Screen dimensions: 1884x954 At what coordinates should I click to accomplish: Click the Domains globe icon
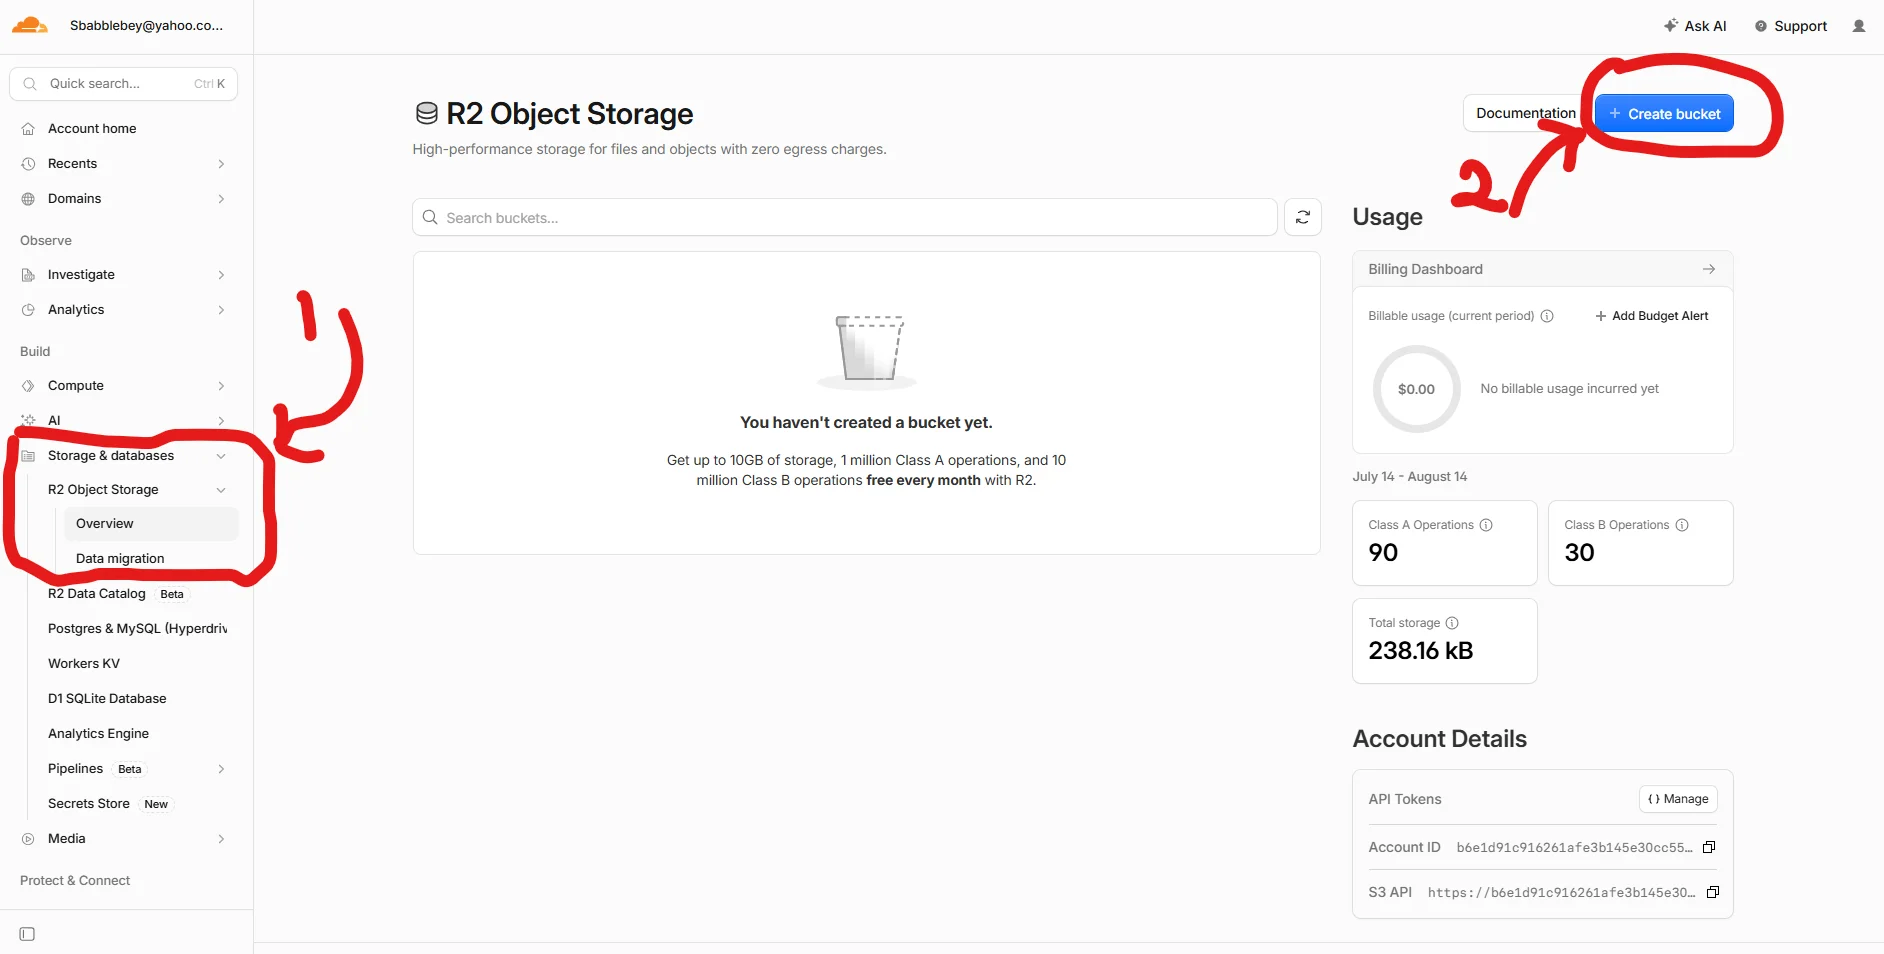(28, 199)
